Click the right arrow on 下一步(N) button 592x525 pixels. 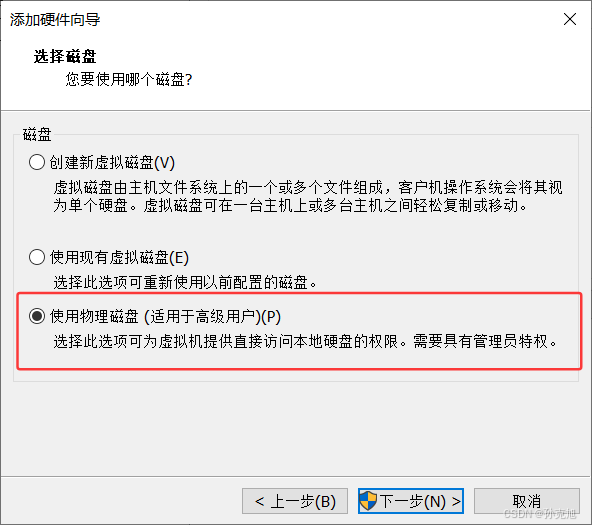tap(456, 501)
